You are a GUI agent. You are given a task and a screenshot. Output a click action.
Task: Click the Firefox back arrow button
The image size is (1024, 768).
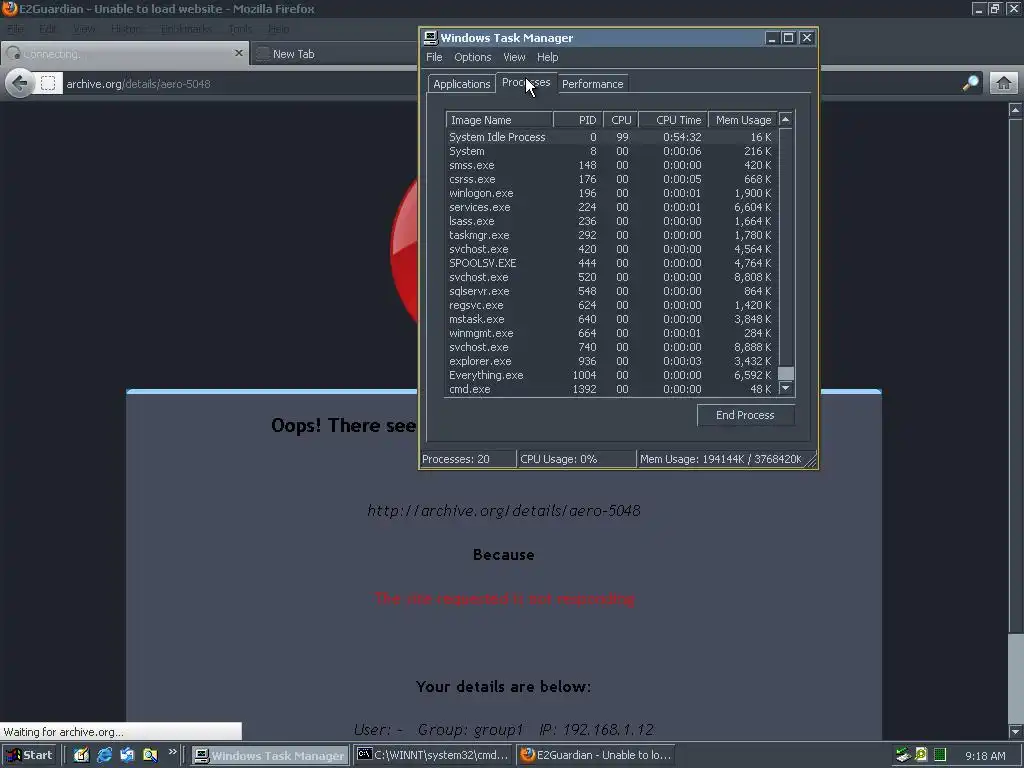click(x=20, y=83)
